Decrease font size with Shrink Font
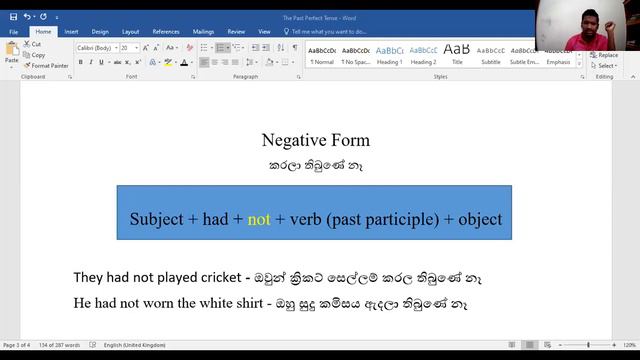 pos(156,48)
